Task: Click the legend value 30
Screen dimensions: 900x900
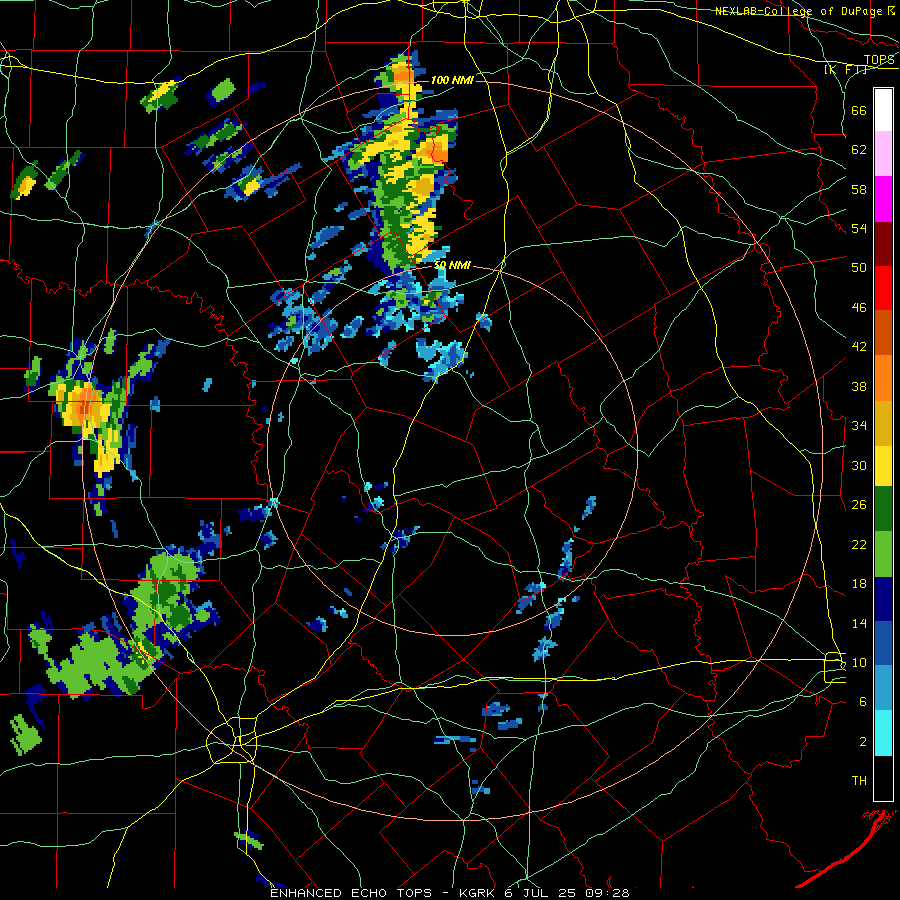Action: 859,465
